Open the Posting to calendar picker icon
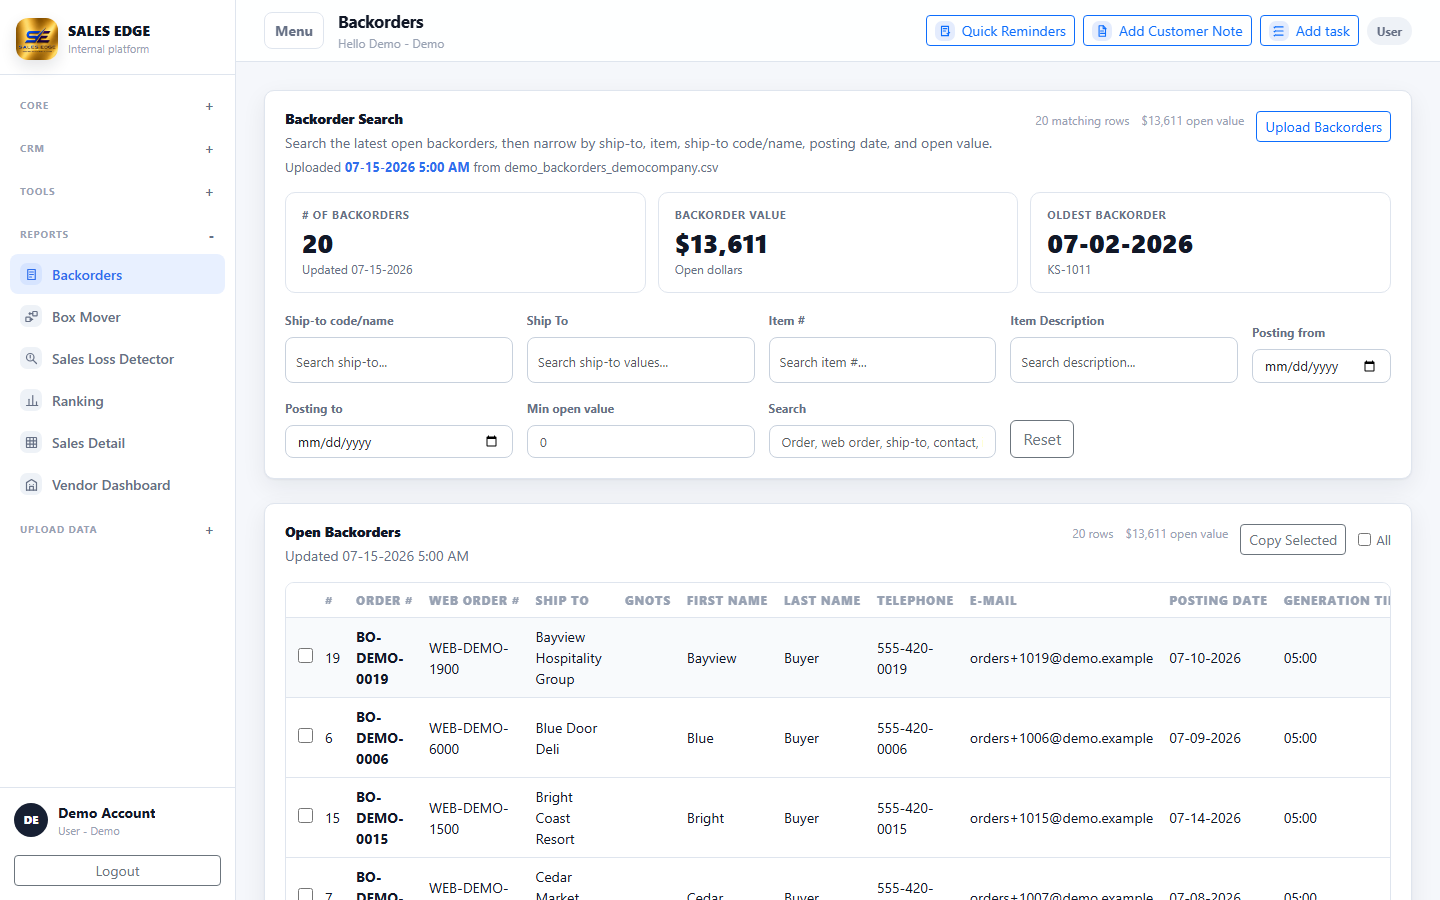 point(491,441)
